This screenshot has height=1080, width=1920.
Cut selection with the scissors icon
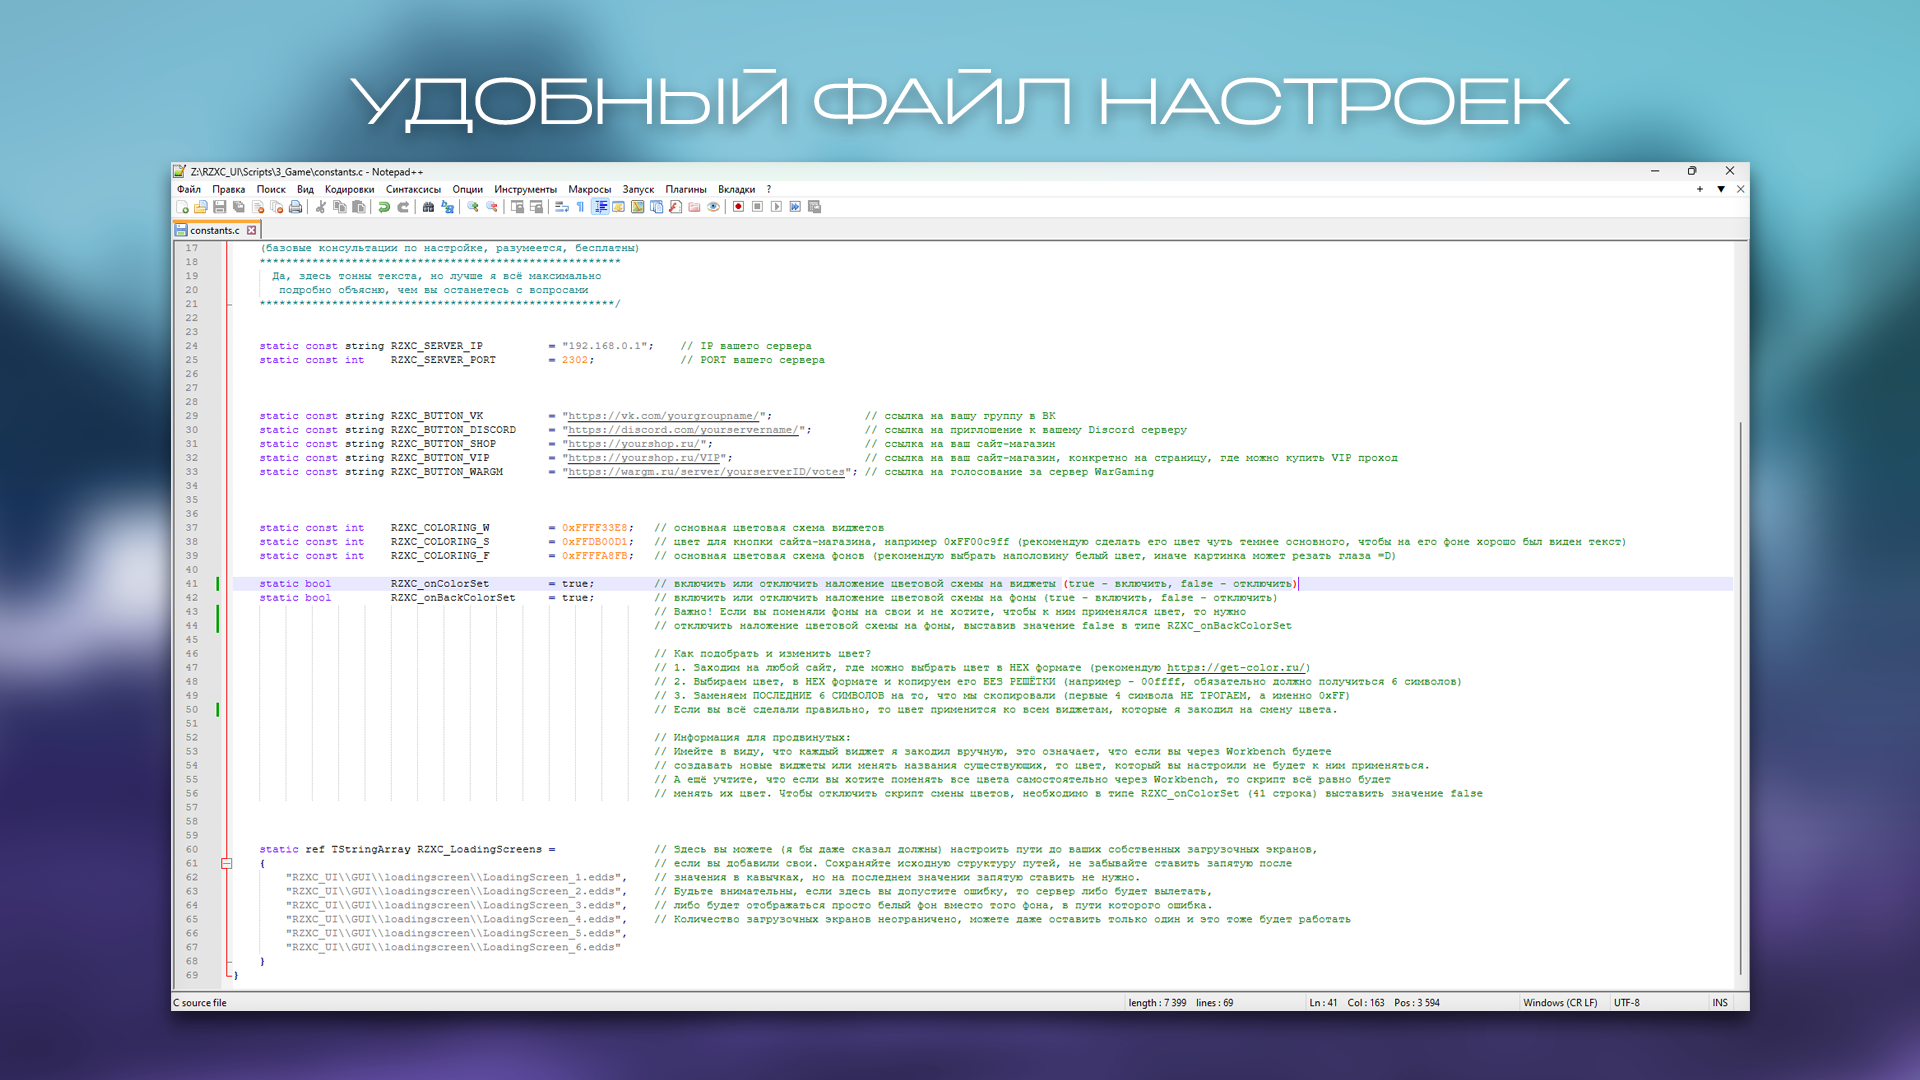tap(320, 207)
